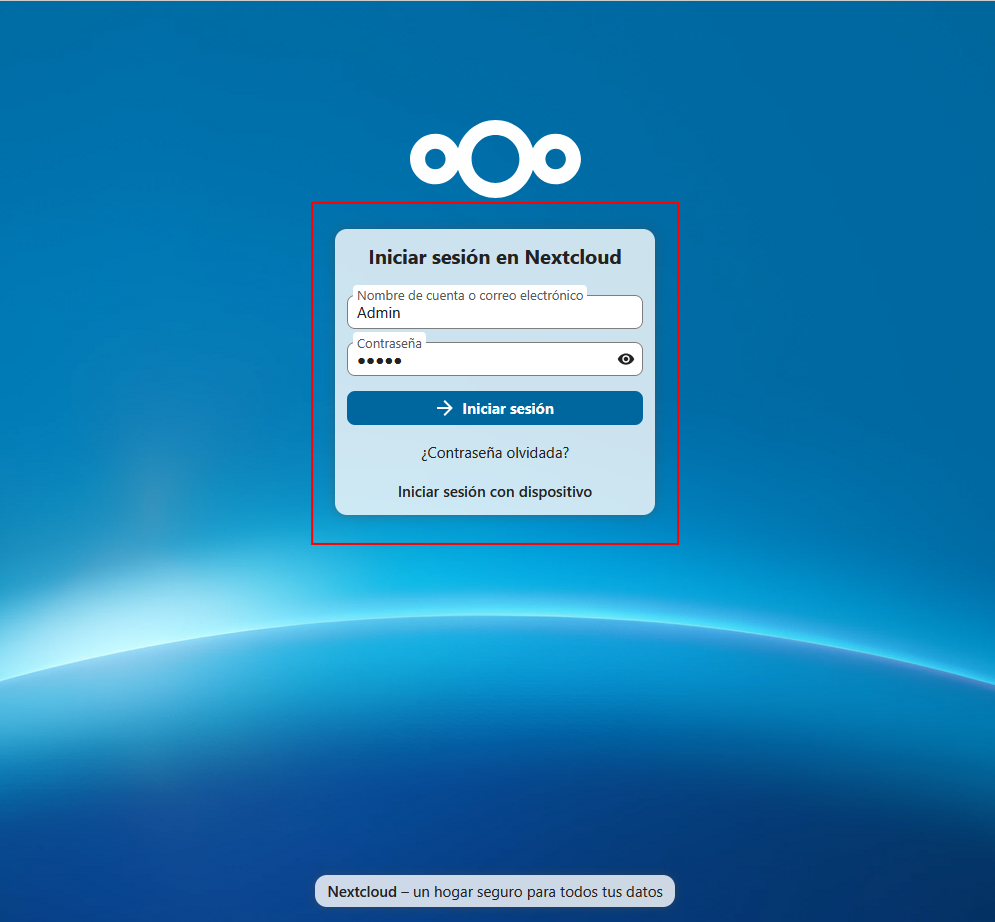The height and width of the screenshot is (922, 995).
Task: Click the left edge of the Iniciar sesión button
Action: [x=362, y=408]
